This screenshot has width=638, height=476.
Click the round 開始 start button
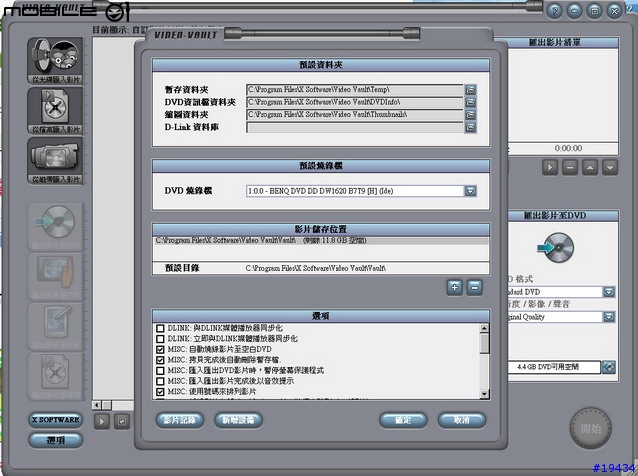(590, 428)
